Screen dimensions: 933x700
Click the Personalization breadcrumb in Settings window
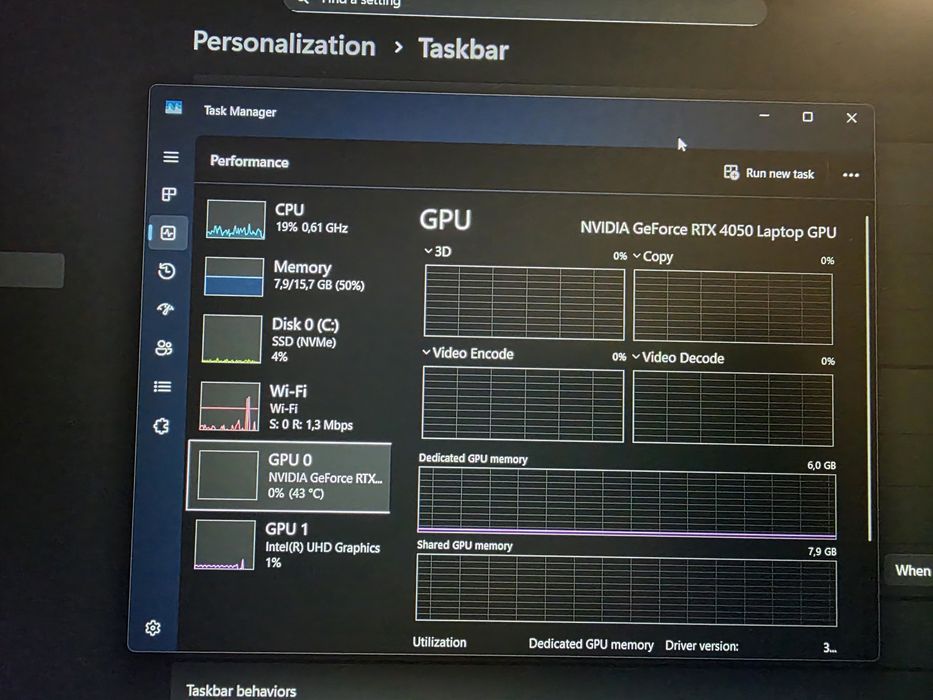pyautogui.click(x=284, y=44)
